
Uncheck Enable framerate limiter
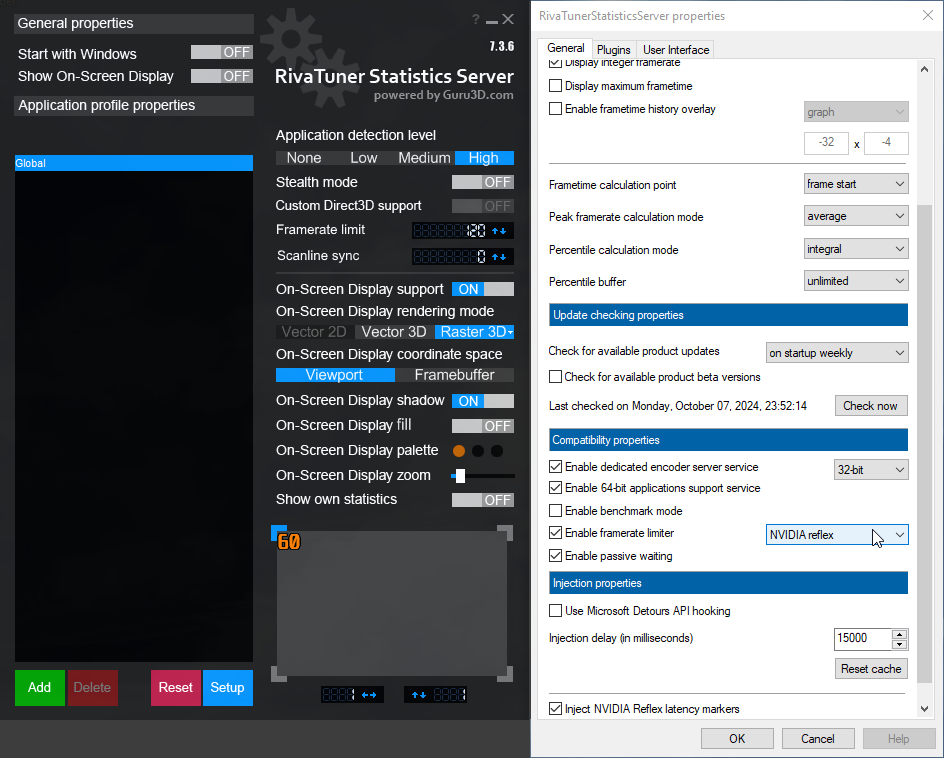(556, 533)
